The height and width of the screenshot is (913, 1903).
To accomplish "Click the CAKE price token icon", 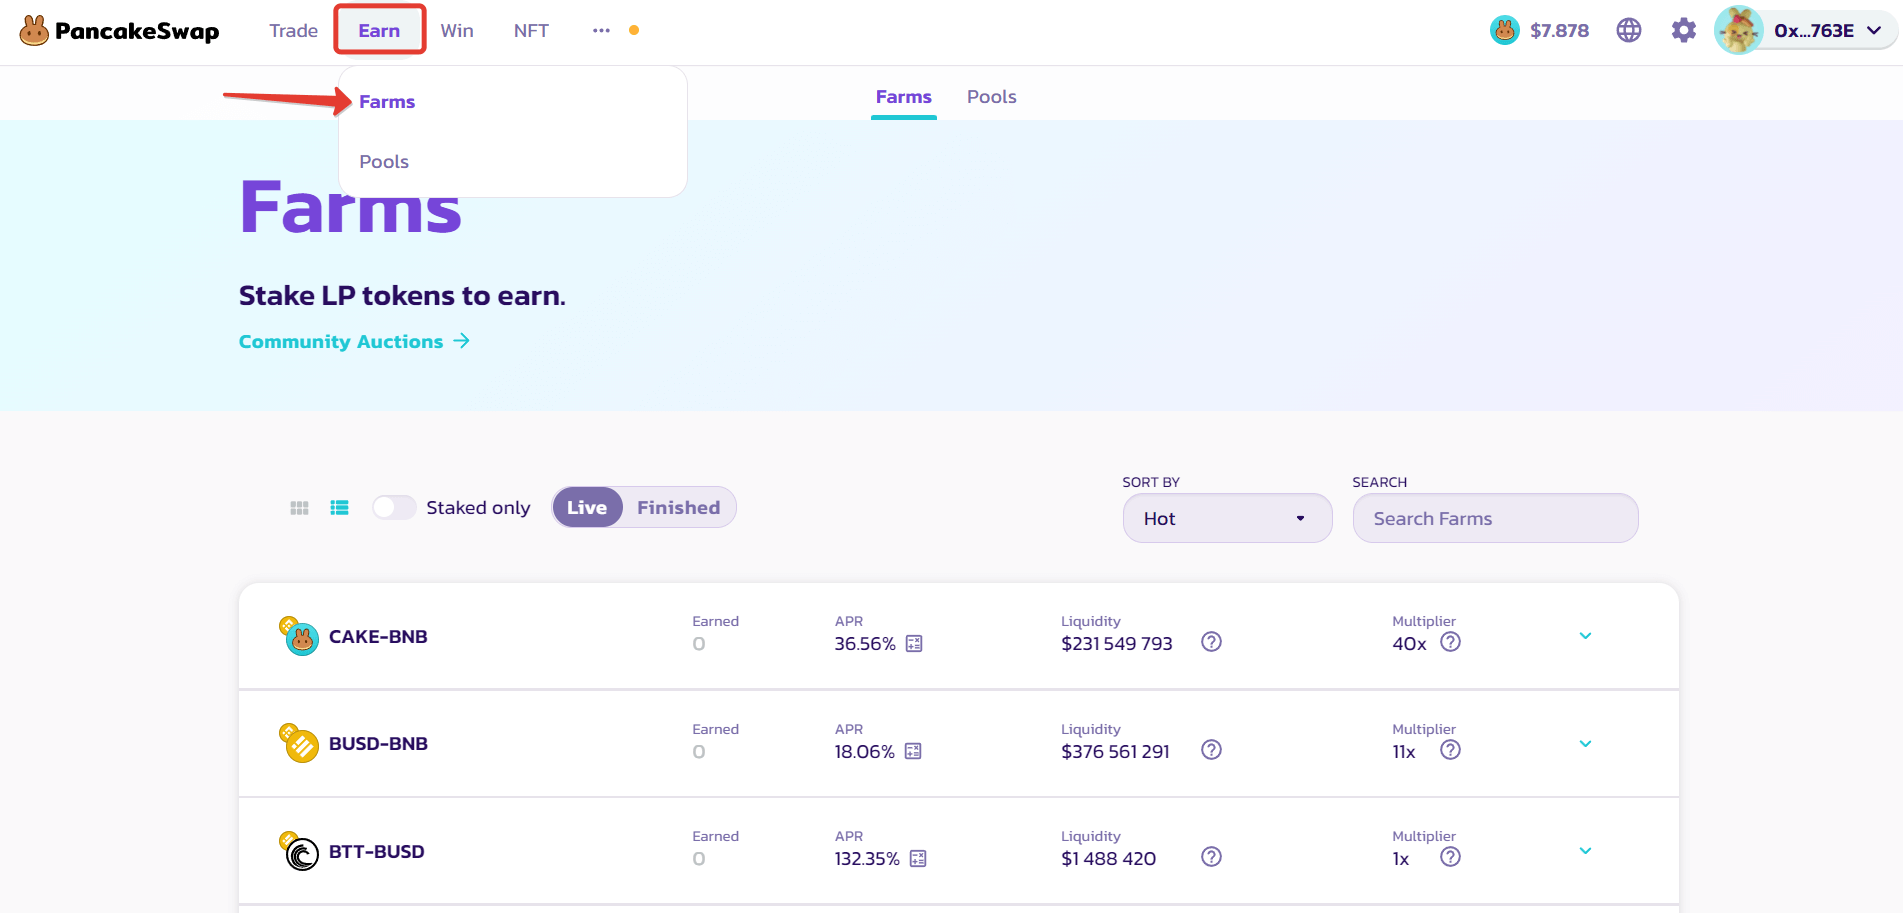I will [1505, 31].
